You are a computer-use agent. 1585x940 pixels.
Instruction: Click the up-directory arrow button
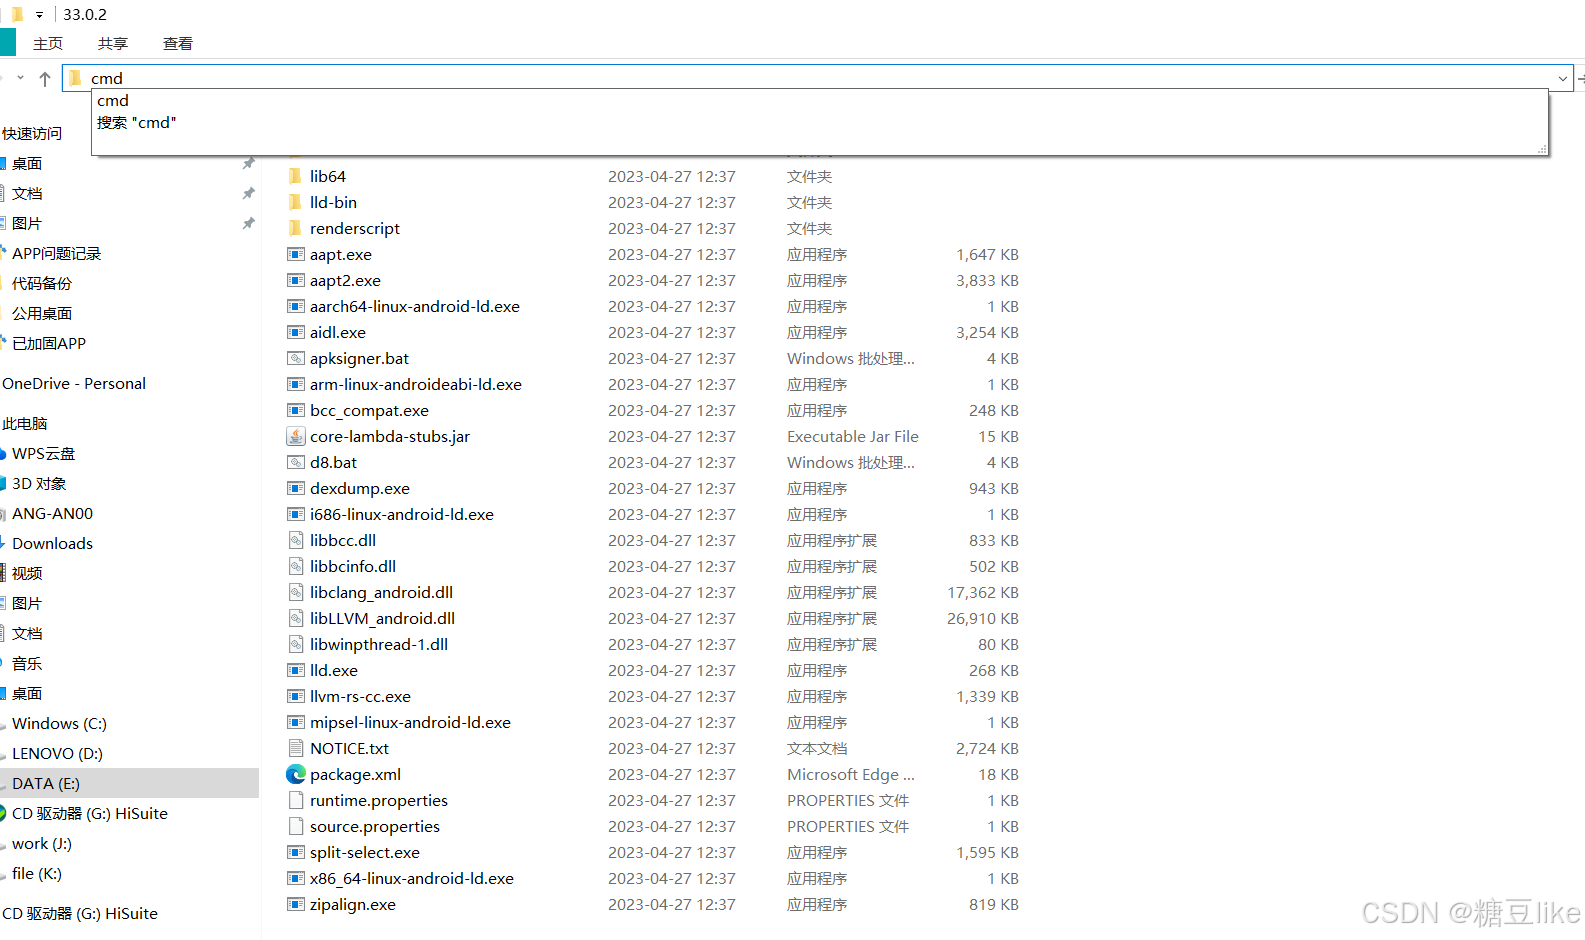coord(45,78)
